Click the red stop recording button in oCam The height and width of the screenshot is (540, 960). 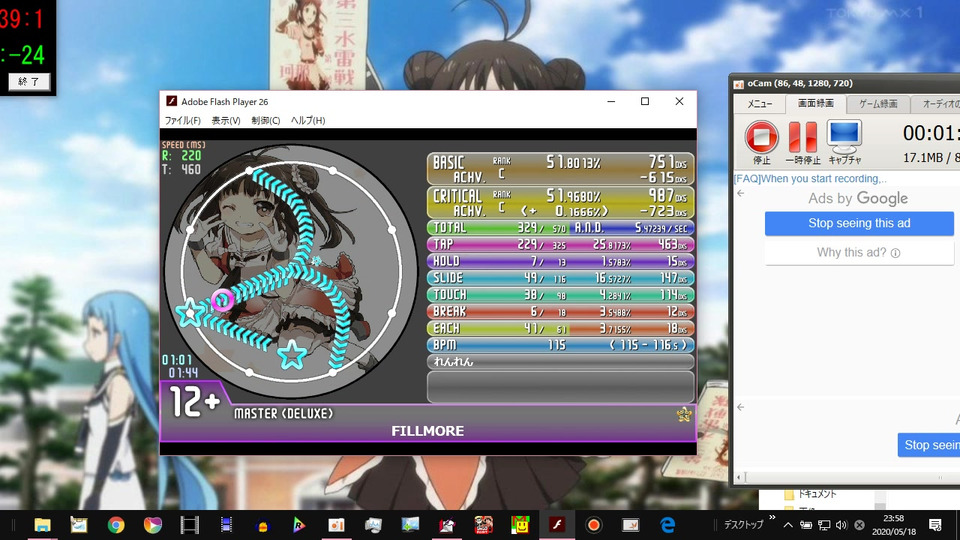(762, 137)
